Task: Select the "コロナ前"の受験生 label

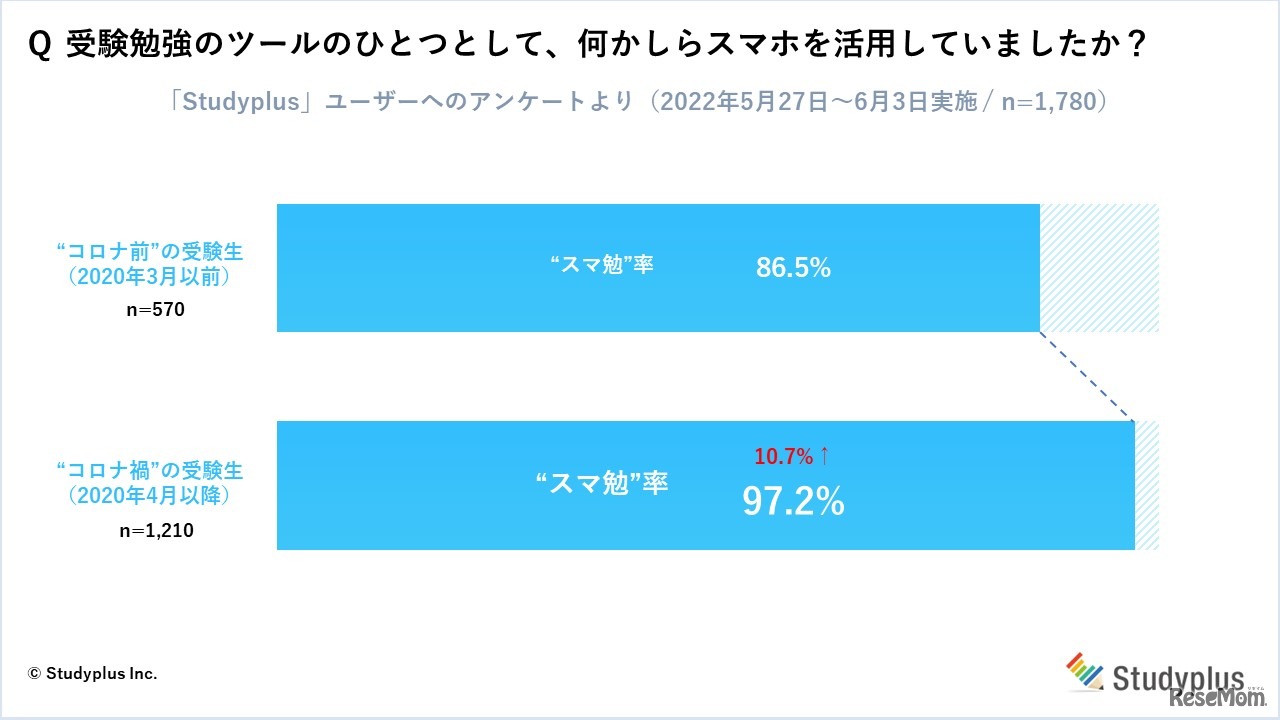Action: (x=150, y=250)
